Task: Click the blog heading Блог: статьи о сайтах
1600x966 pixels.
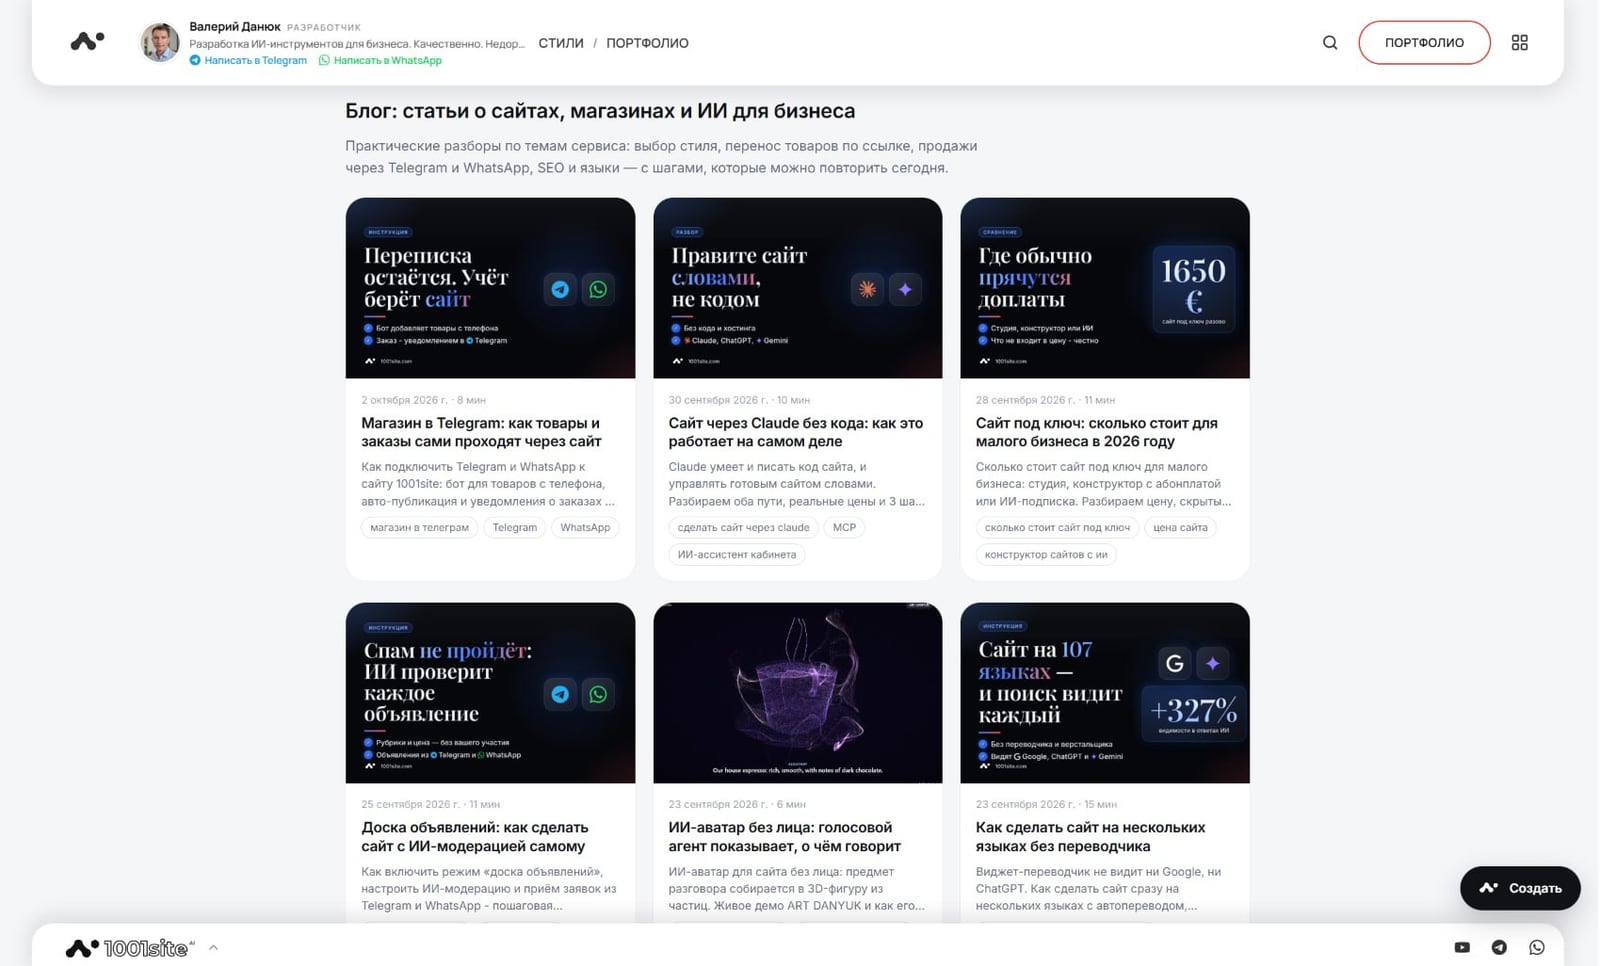Action: pyautogui.click(x=600, y=111)
